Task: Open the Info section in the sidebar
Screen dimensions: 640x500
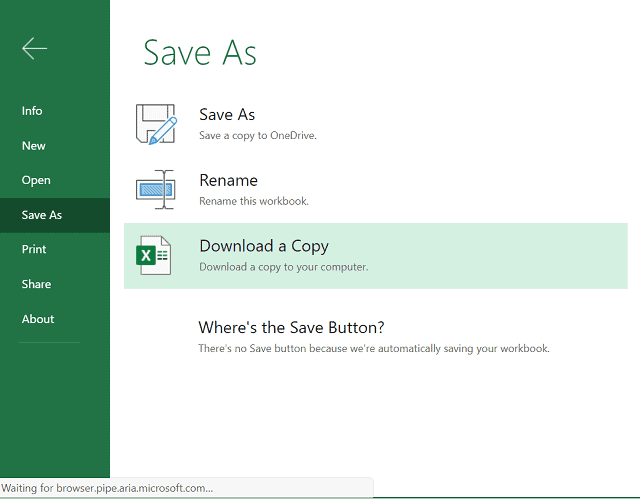Action: [32, 111]
